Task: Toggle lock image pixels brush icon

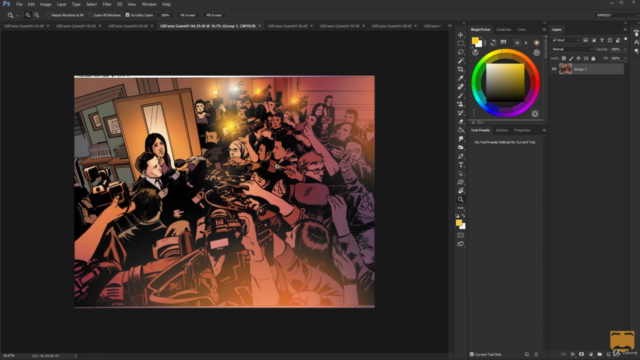Action: coord(571,58)
